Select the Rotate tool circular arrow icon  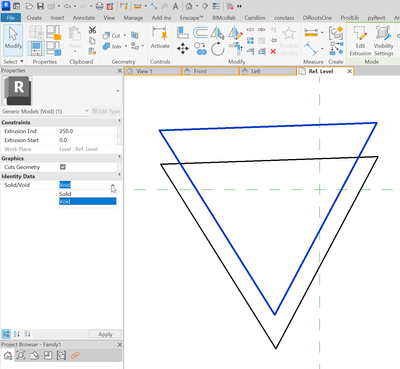click(x=218, y=49)
